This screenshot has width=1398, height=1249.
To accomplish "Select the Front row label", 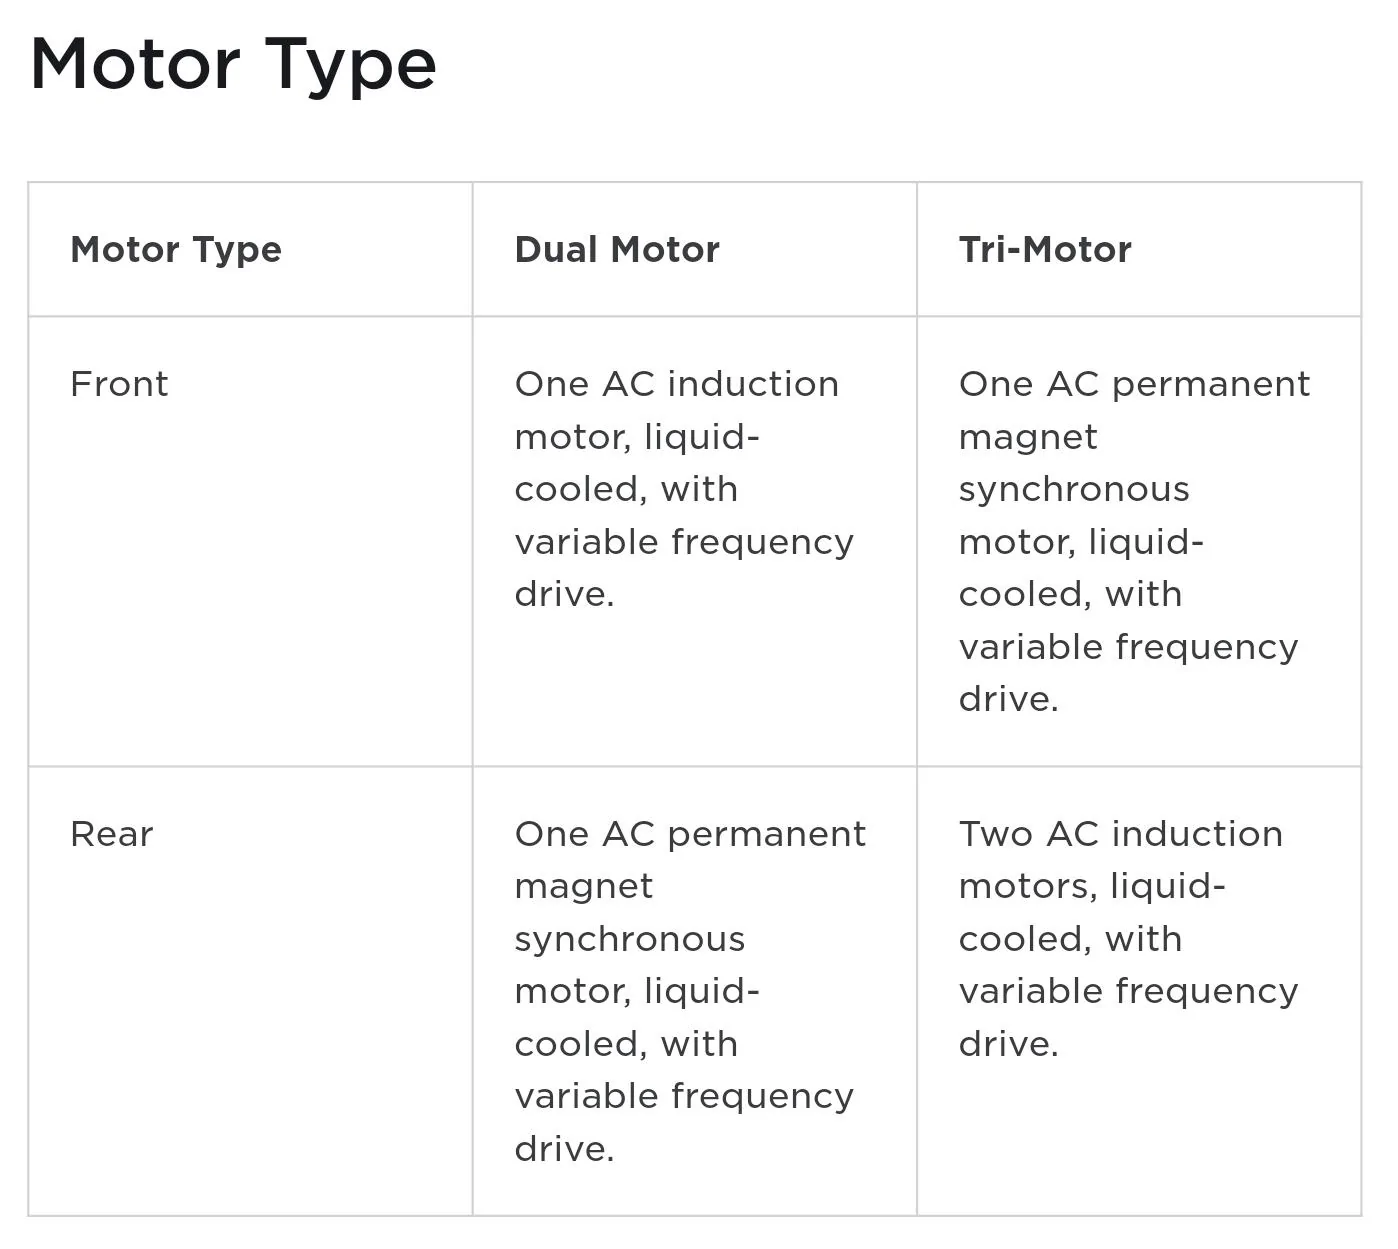I will click(x=119, y=384).
